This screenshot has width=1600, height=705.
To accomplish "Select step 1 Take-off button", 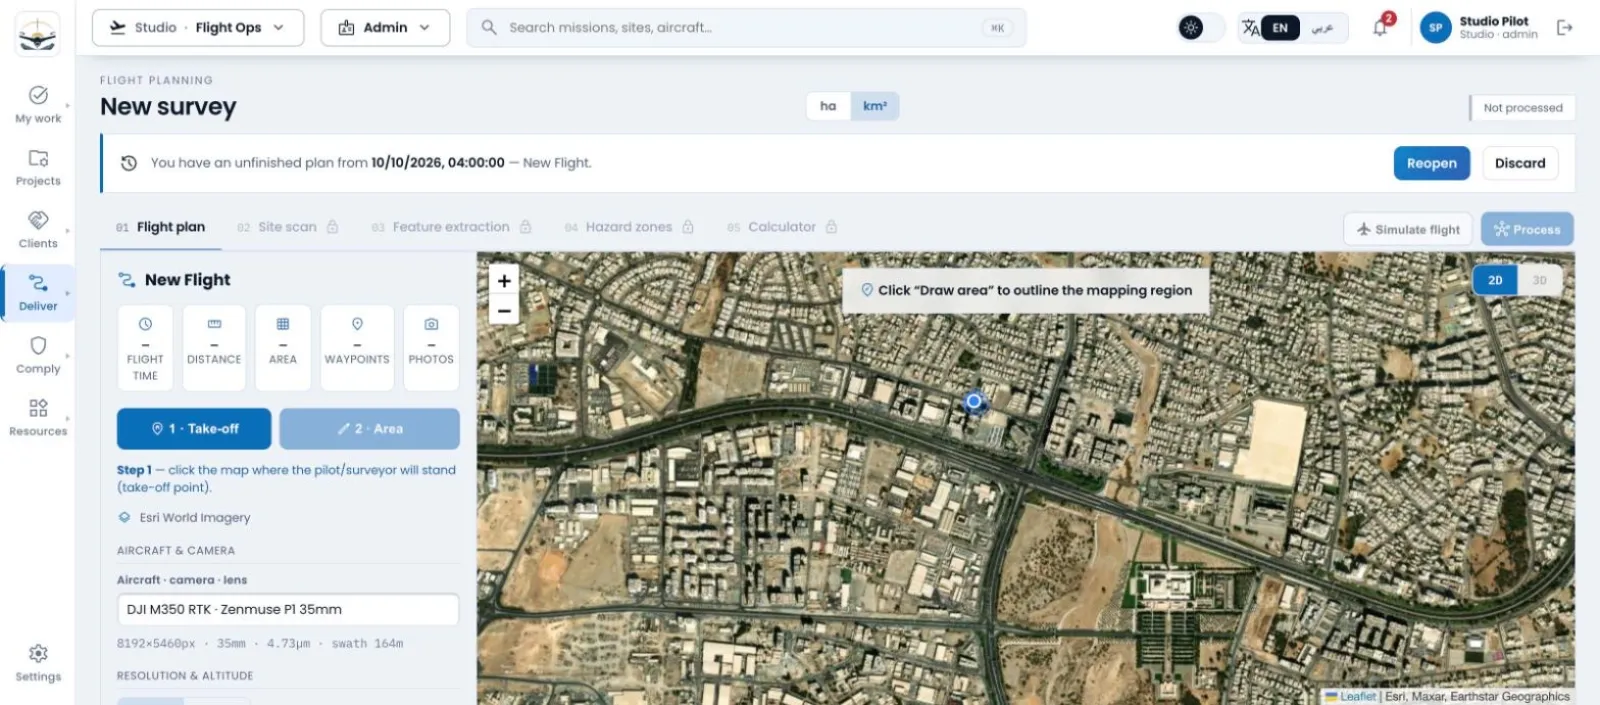I will (x=194, y=428).
